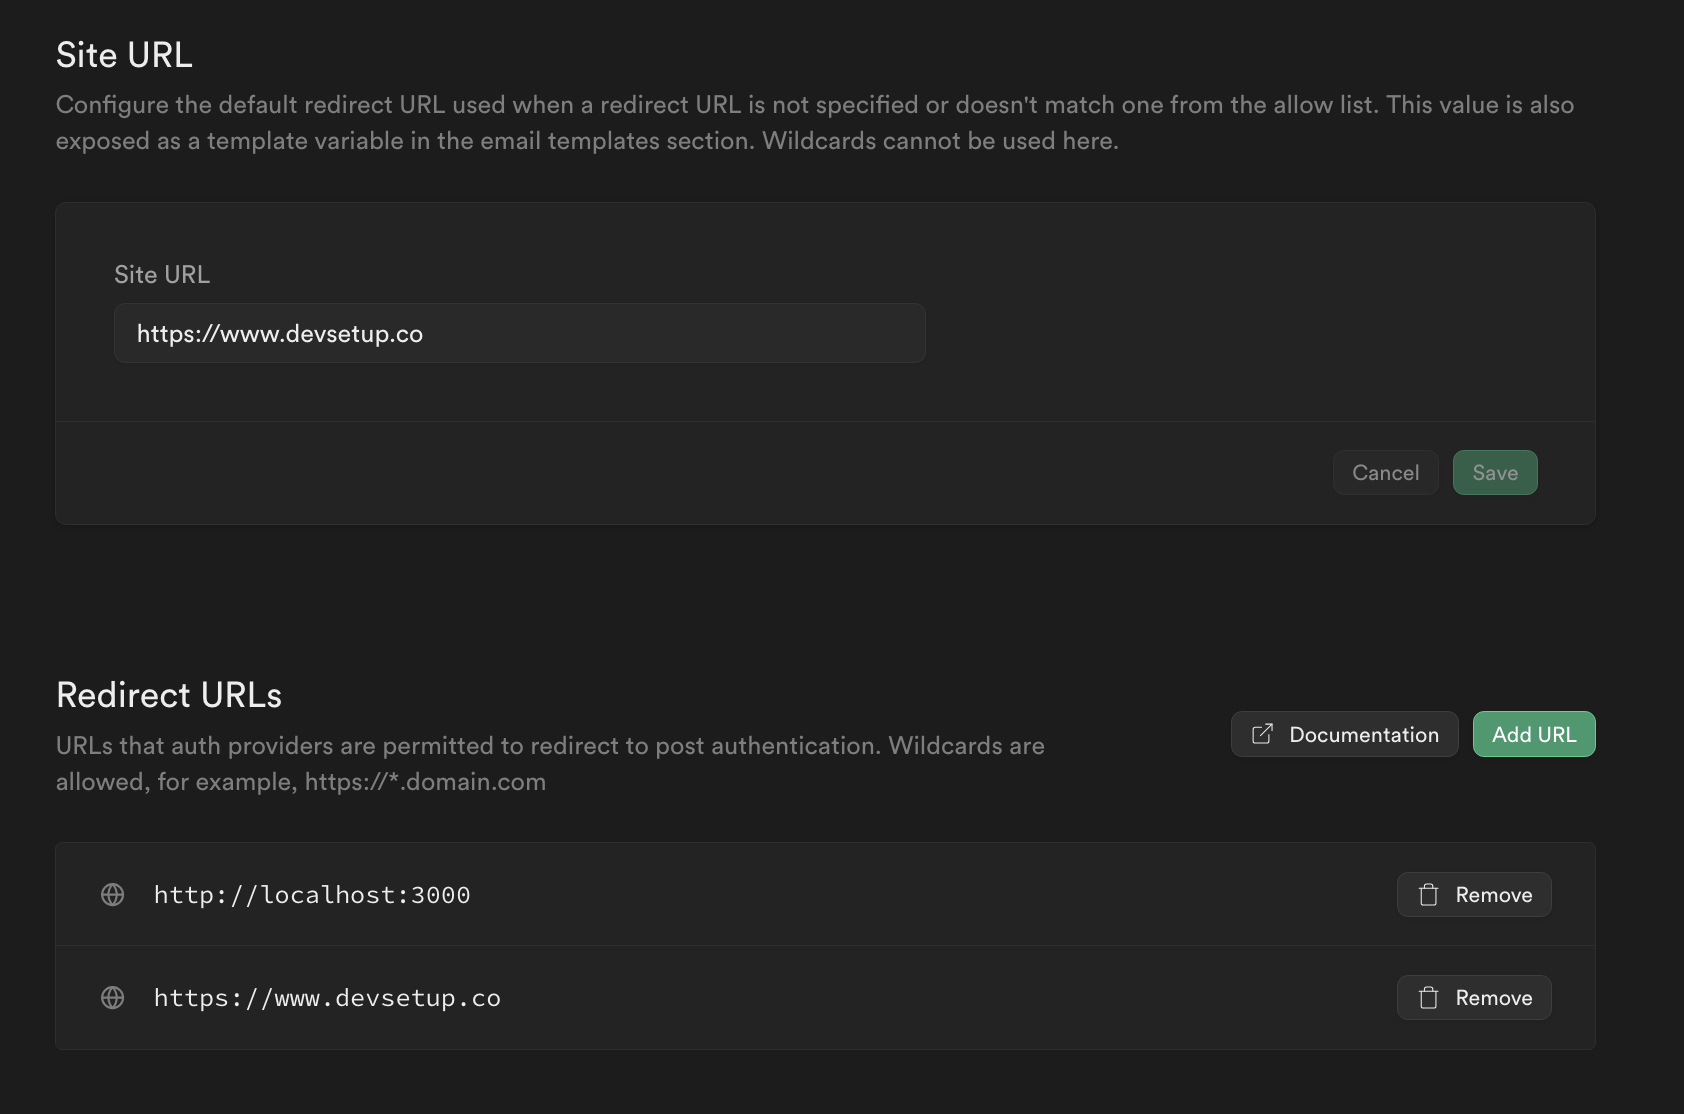Viewport: 1684px width, 1114px height.
Task: Click the external-link icon on the Documentation button
Action: click(x=1261, y=734)
